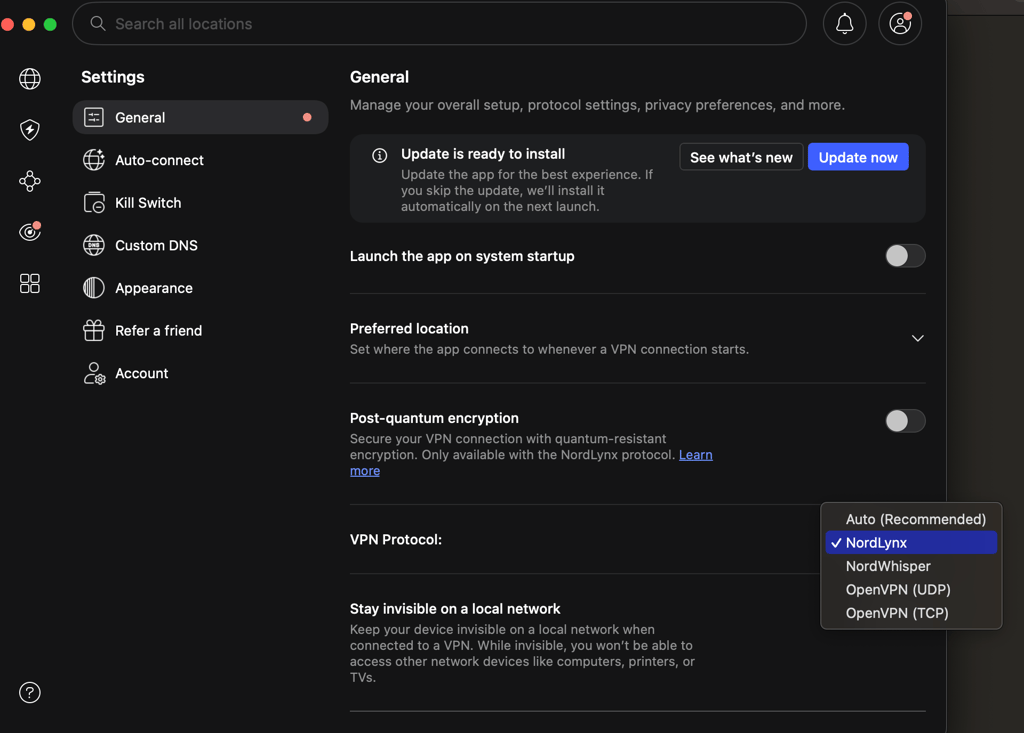Image resolution: width=1024 pixels, height=733 pixels.
Task: Click the Appearance half-circle icon
Action: [x=93, y=288]
